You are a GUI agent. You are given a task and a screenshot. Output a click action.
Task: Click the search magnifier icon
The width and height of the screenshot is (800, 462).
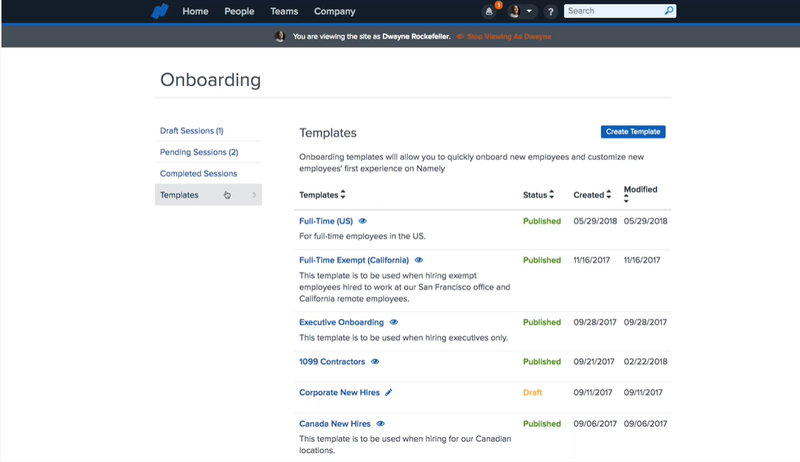point(668,11)
